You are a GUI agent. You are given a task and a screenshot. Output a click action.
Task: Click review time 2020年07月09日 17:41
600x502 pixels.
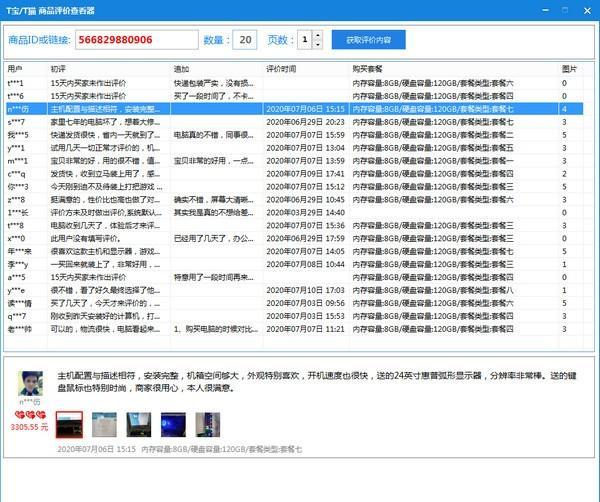pyautogui.click(x=305, y=174)
